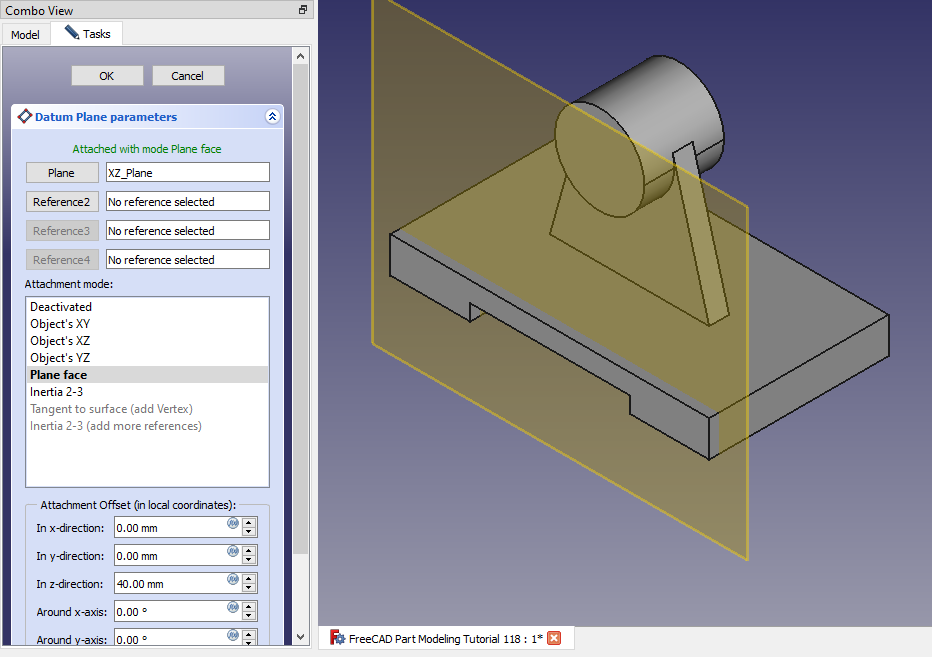932x657 pixels.
Task: Close the FreeCAD Part Modeling Tutorial tab
Action: [x=554, y=639]
